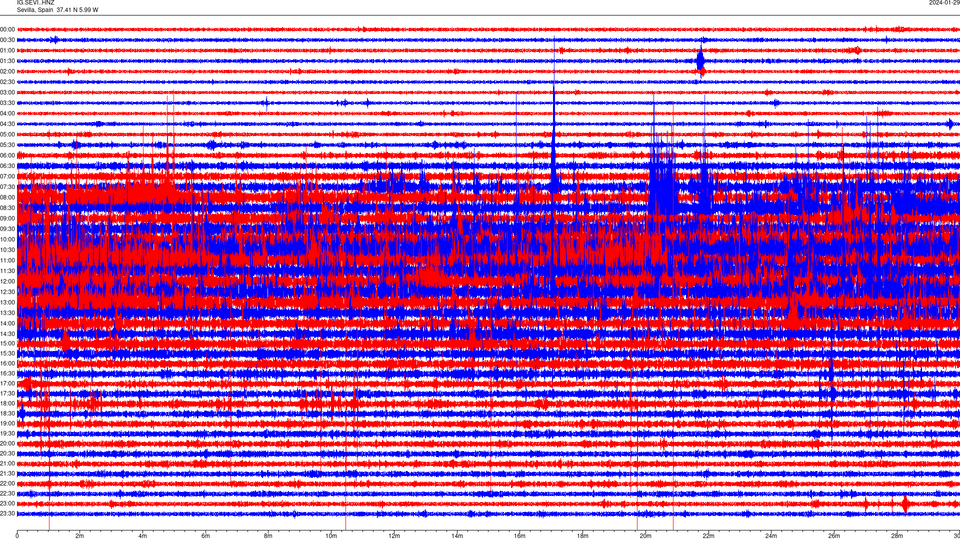Select the 20:00 time row label
Screen dimensions: 960x540
point(7,444)
